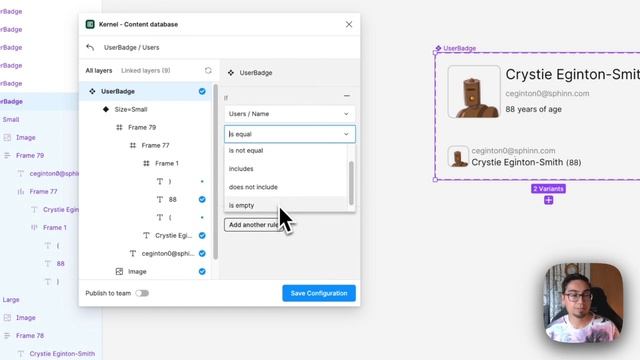Click text icon beside Crystie Egi... in plugin
This screenshot has width=640, height=360.
[146, 236]
